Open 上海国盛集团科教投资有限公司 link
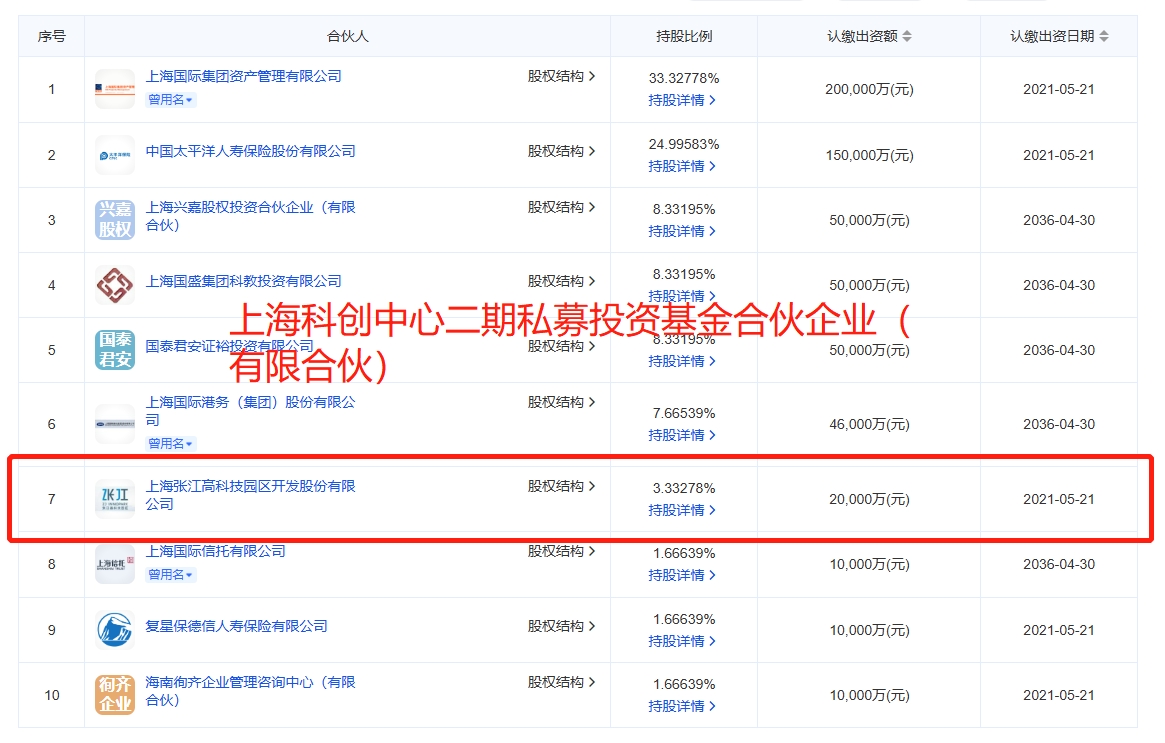Screen dimensions: 1165x743 [244, 281]
